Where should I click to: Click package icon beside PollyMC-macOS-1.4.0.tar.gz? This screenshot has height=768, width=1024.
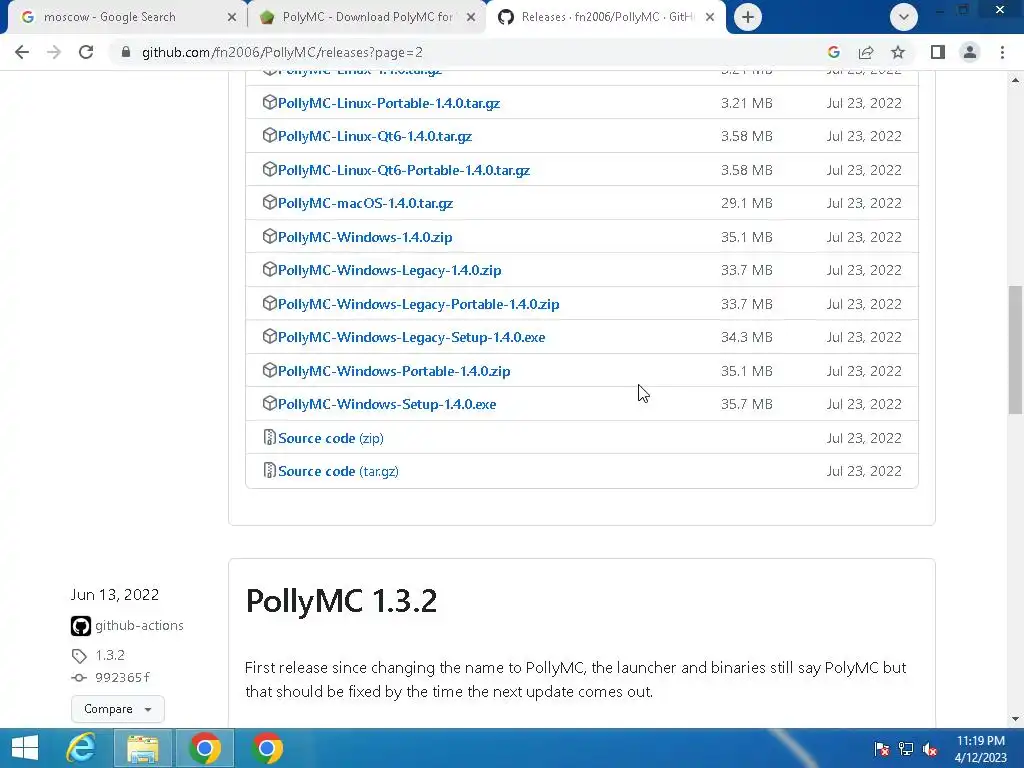(269, 202)
